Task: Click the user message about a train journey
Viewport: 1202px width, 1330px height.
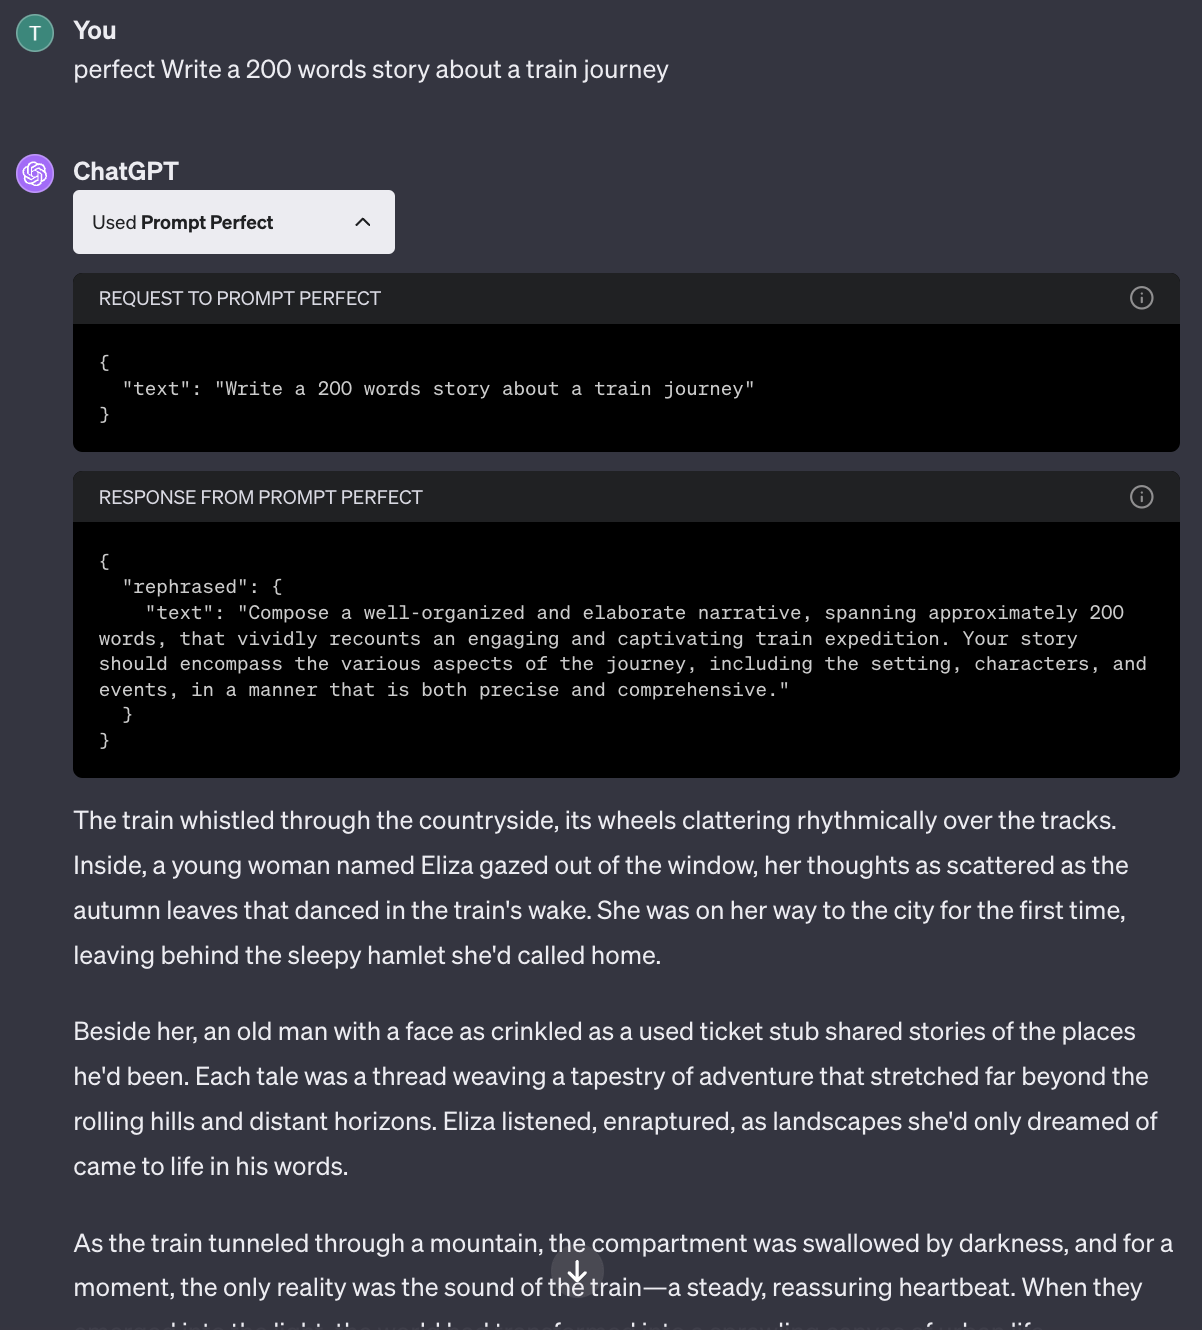Action: point(371,70)
